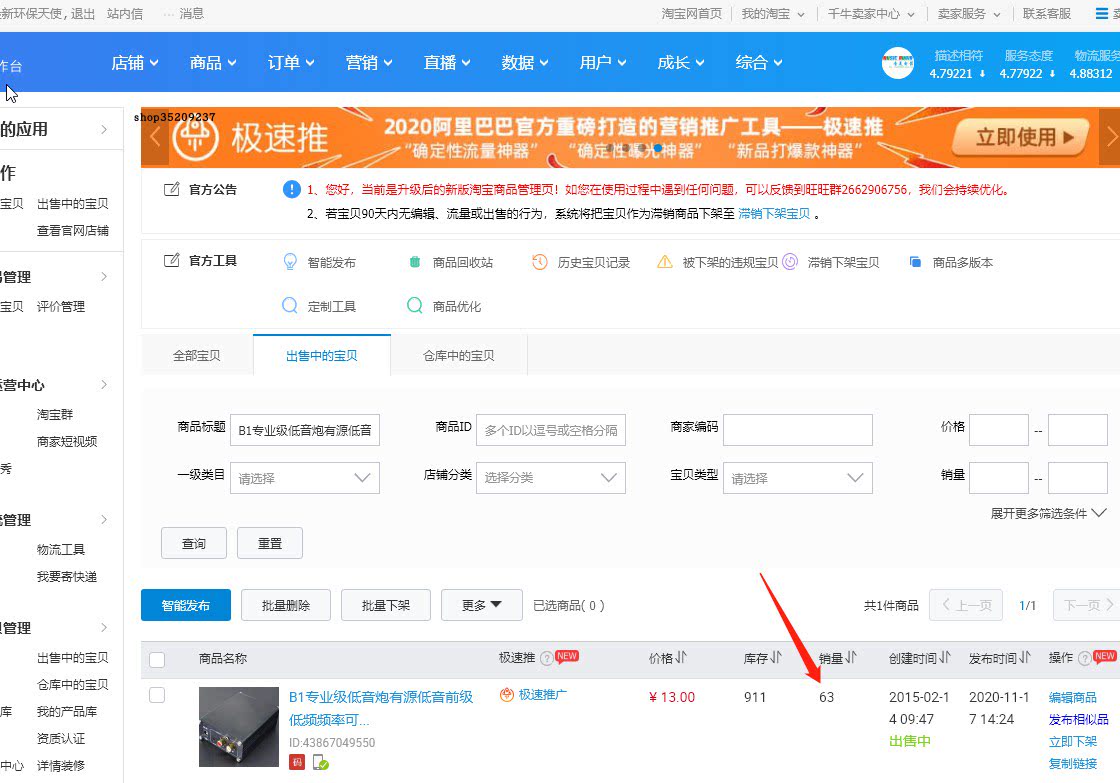This screenshot has height=783, width=1120.
Task: Open the 一级类目 dropdown
Action: (x=305, y=478)
